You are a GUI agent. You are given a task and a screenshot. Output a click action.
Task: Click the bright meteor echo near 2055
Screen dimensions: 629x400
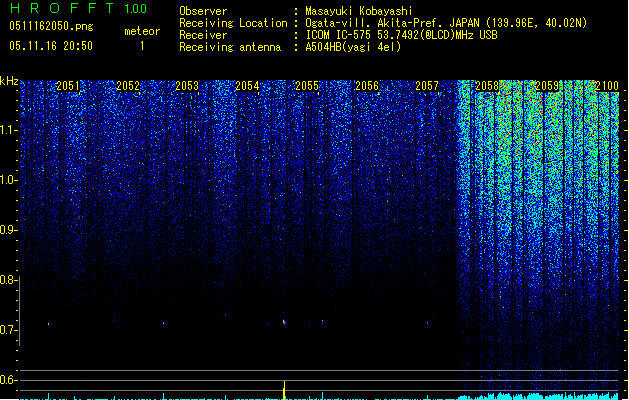coord(284,322)
